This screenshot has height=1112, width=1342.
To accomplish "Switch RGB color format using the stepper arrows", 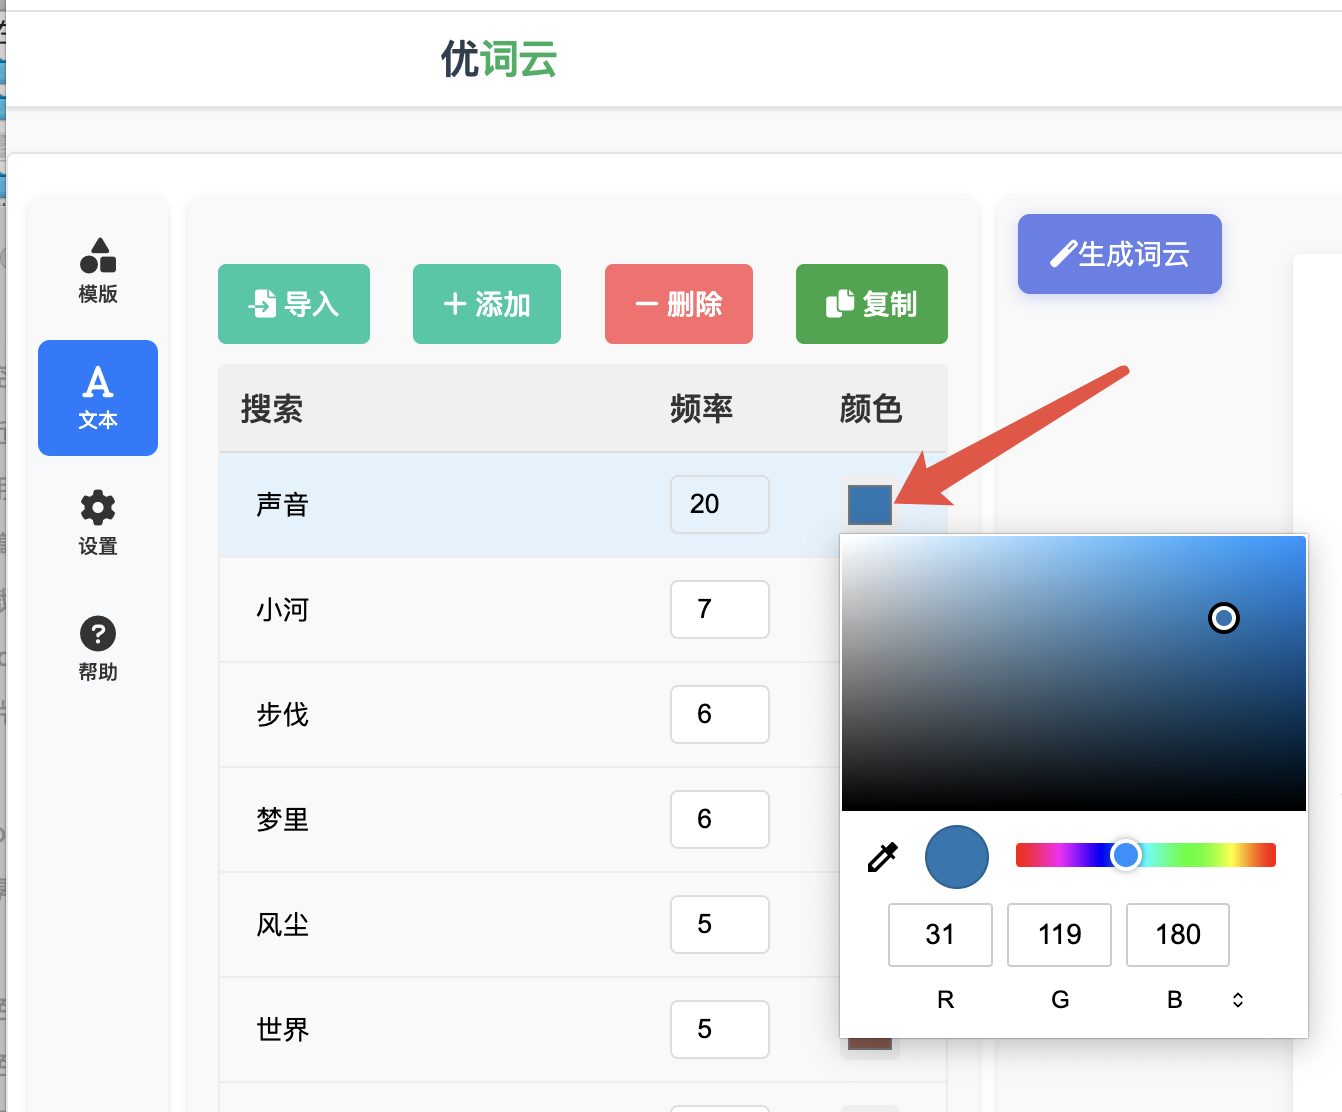I will 1237,999.
